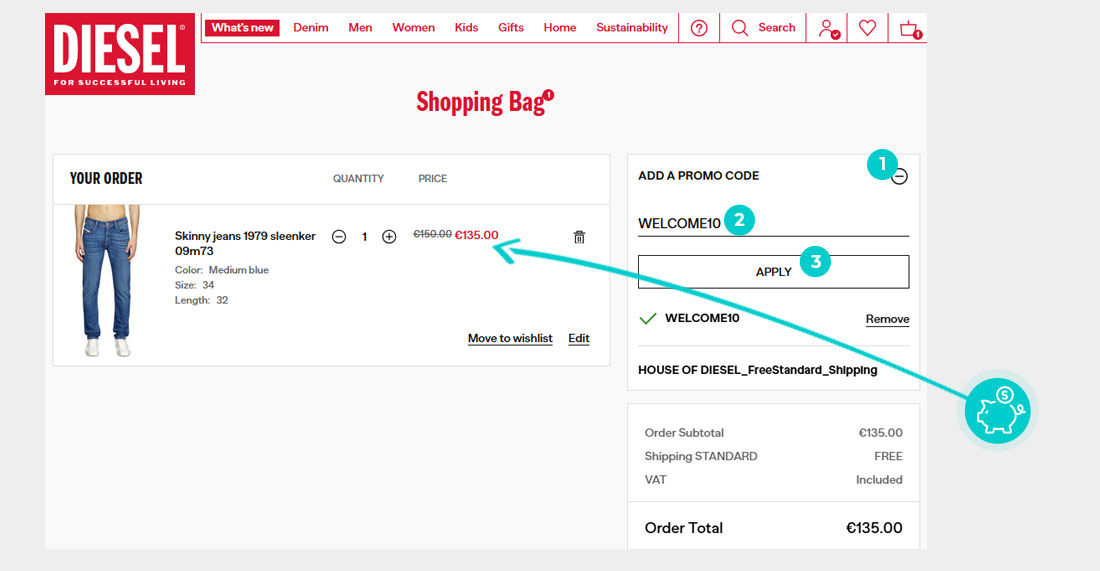Open the help question mark icon
The image size is (1100, 571).
[x=699, y=28]
